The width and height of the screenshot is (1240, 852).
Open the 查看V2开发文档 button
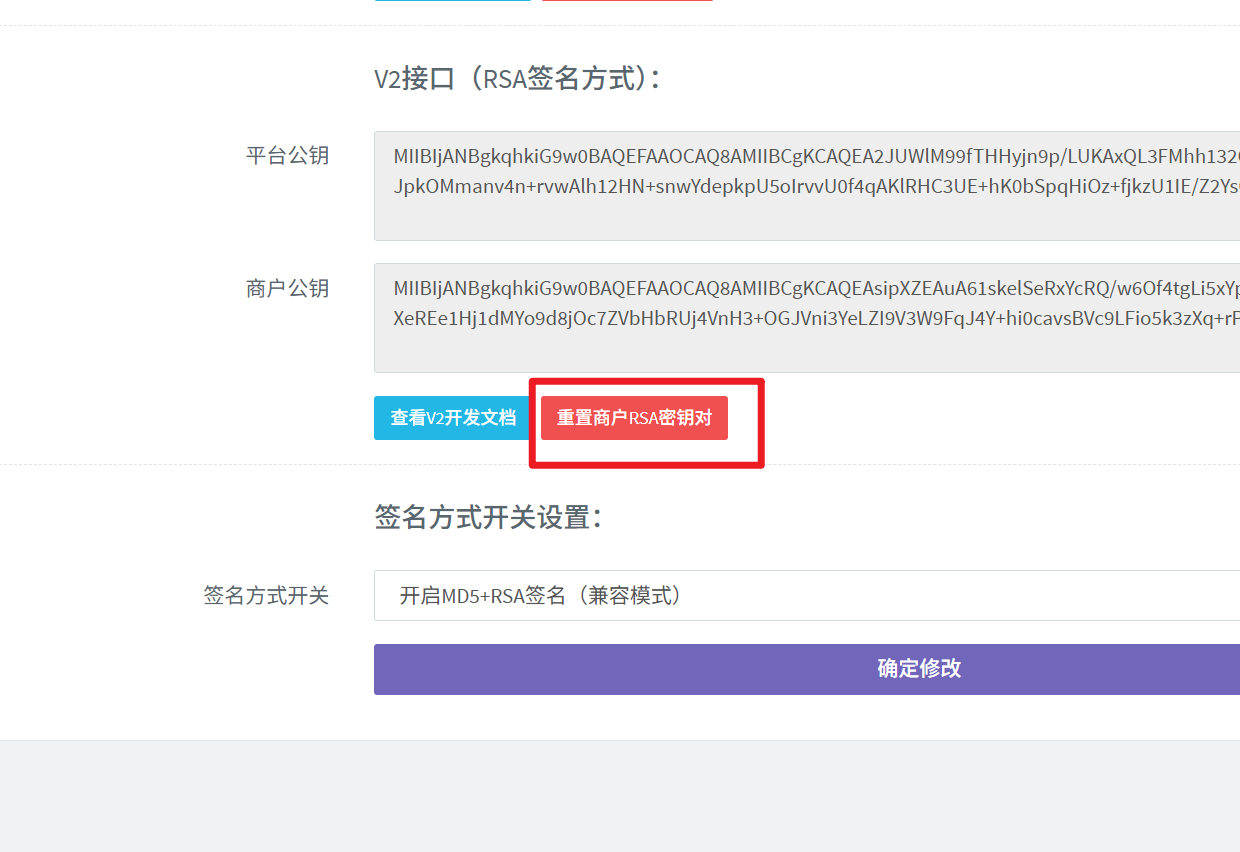[452, 418]
